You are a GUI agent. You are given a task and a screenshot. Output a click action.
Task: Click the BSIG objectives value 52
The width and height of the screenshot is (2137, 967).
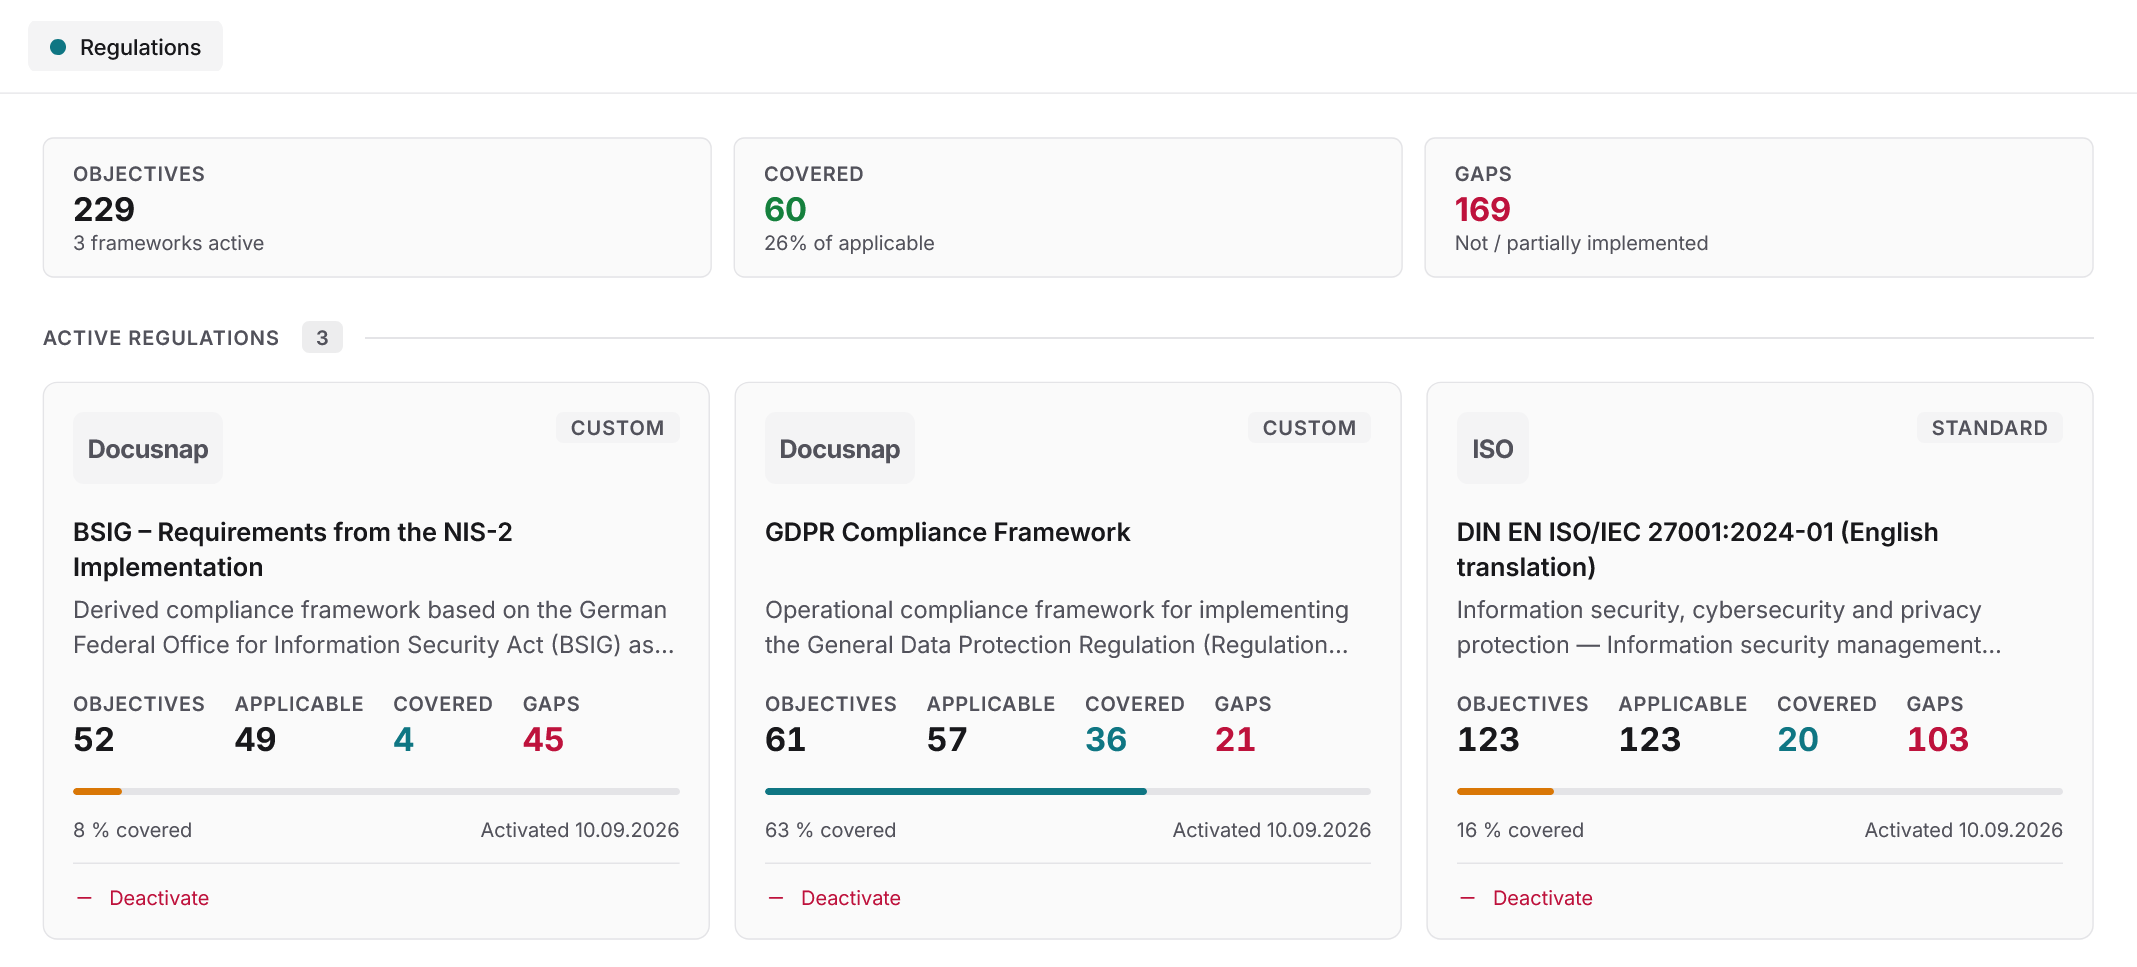(94, 739)
